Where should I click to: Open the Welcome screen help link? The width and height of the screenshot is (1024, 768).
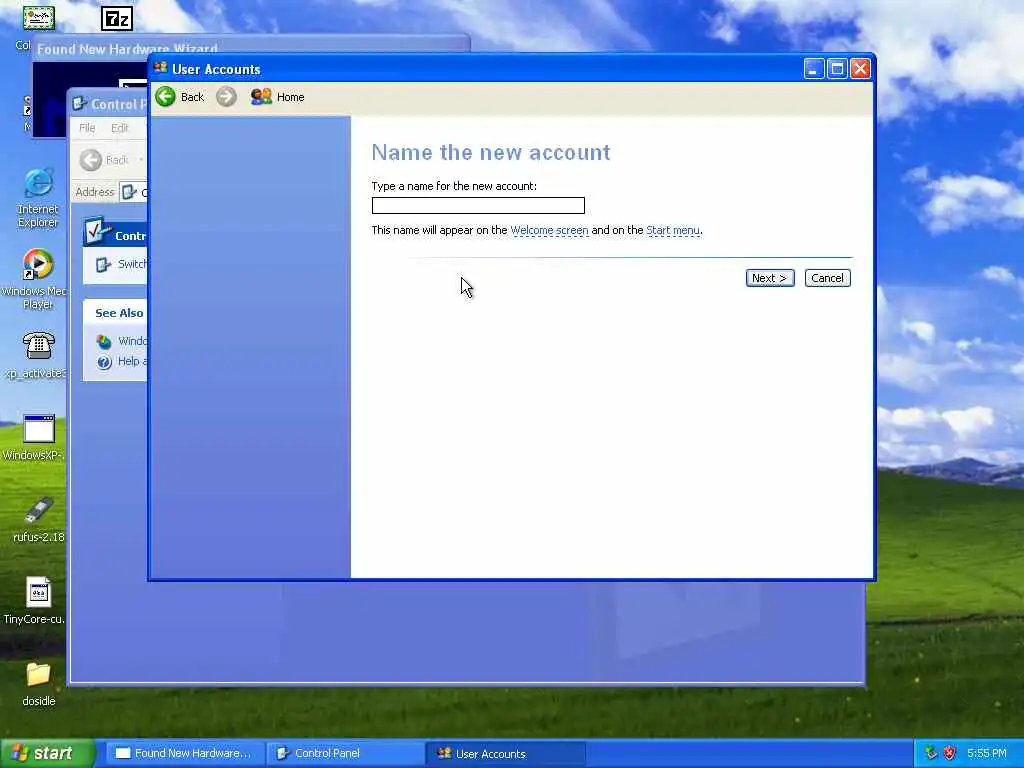(x=549, y=231)
